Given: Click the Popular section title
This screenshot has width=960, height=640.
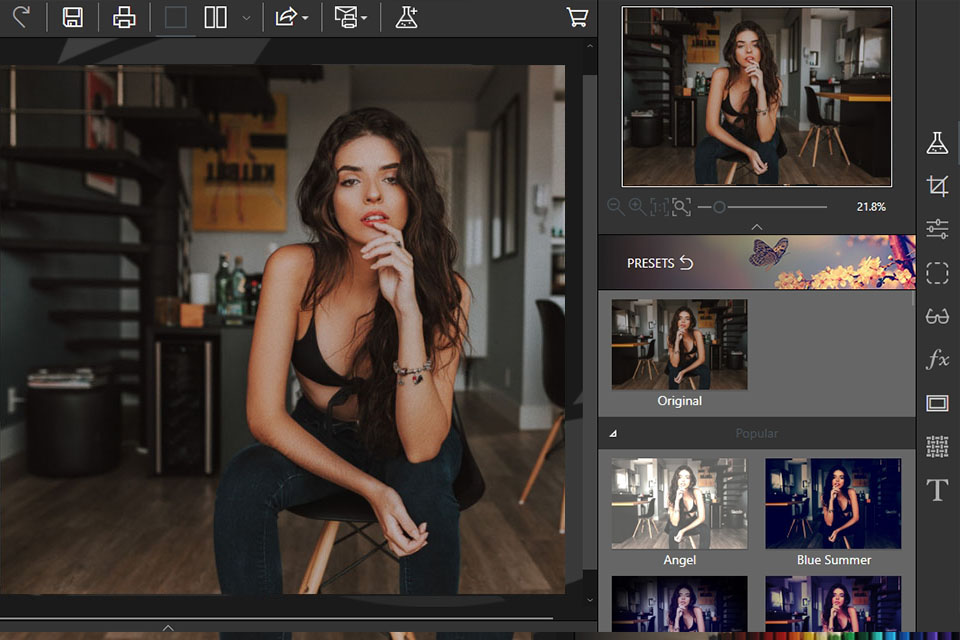Looking at the screenshot, I should (757, 434).
